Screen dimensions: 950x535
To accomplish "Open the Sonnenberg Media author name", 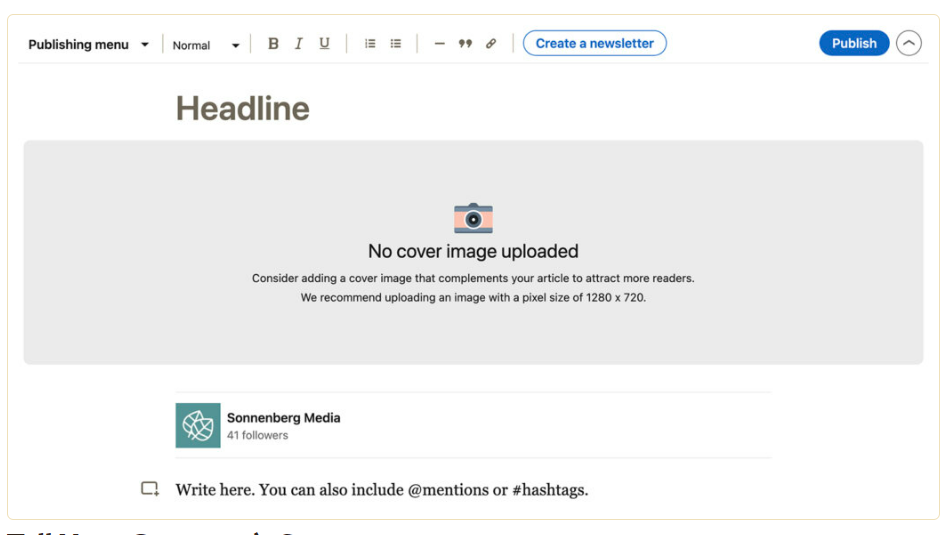I will (x=283, y=417).
